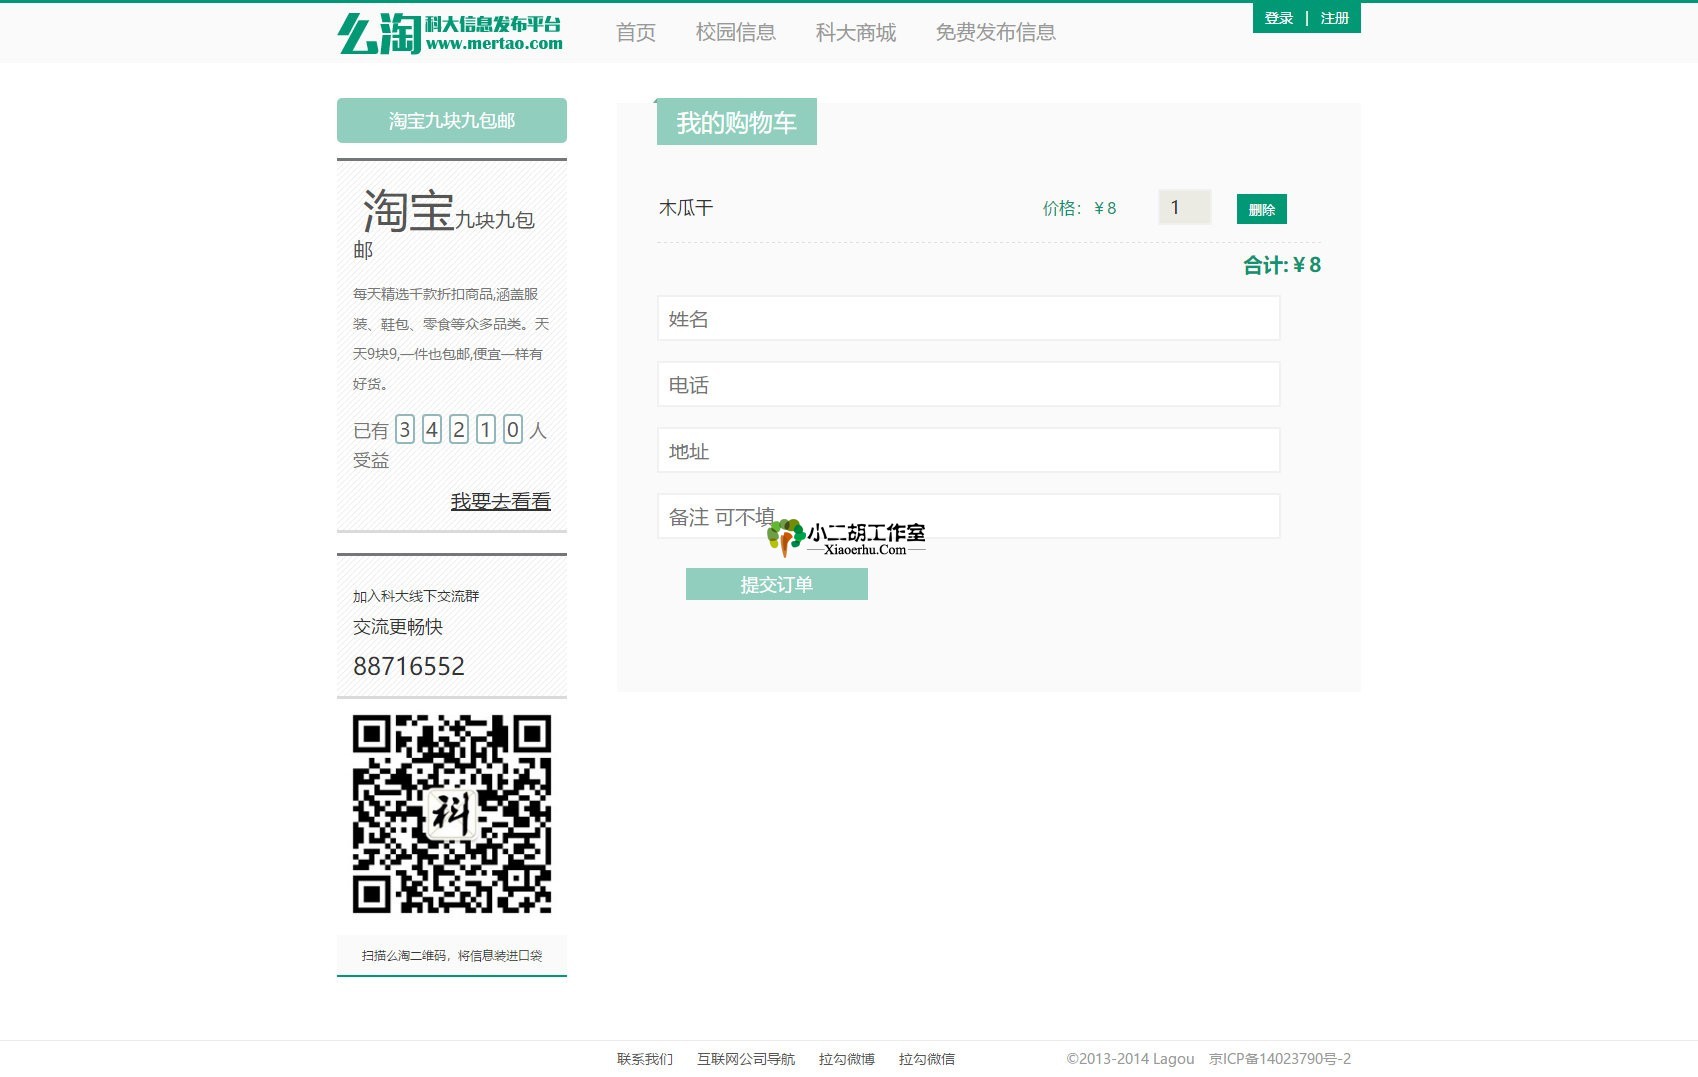Delete 木瓜干 with the 删除 button
Image resolution: width=1698 pixels, height=1077 pixels.
[1262, 209]
